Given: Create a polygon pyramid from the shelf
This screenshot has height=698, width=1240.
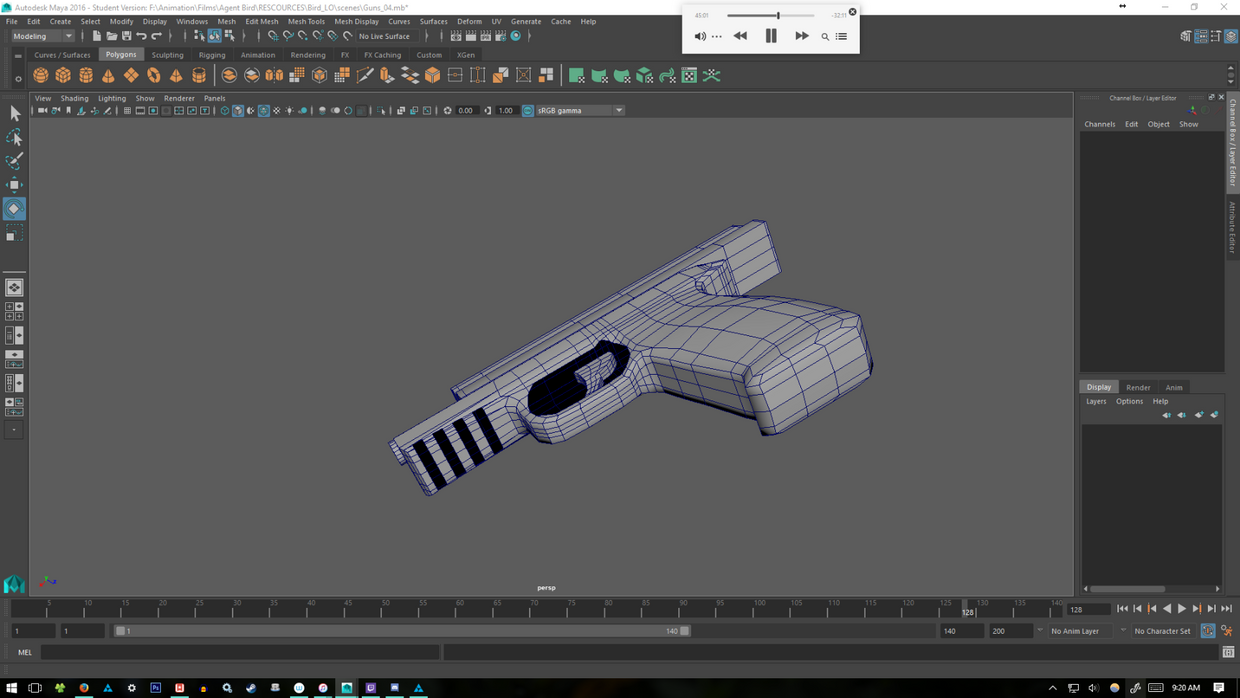Looking at the screenshot, I should pos(176,76).
